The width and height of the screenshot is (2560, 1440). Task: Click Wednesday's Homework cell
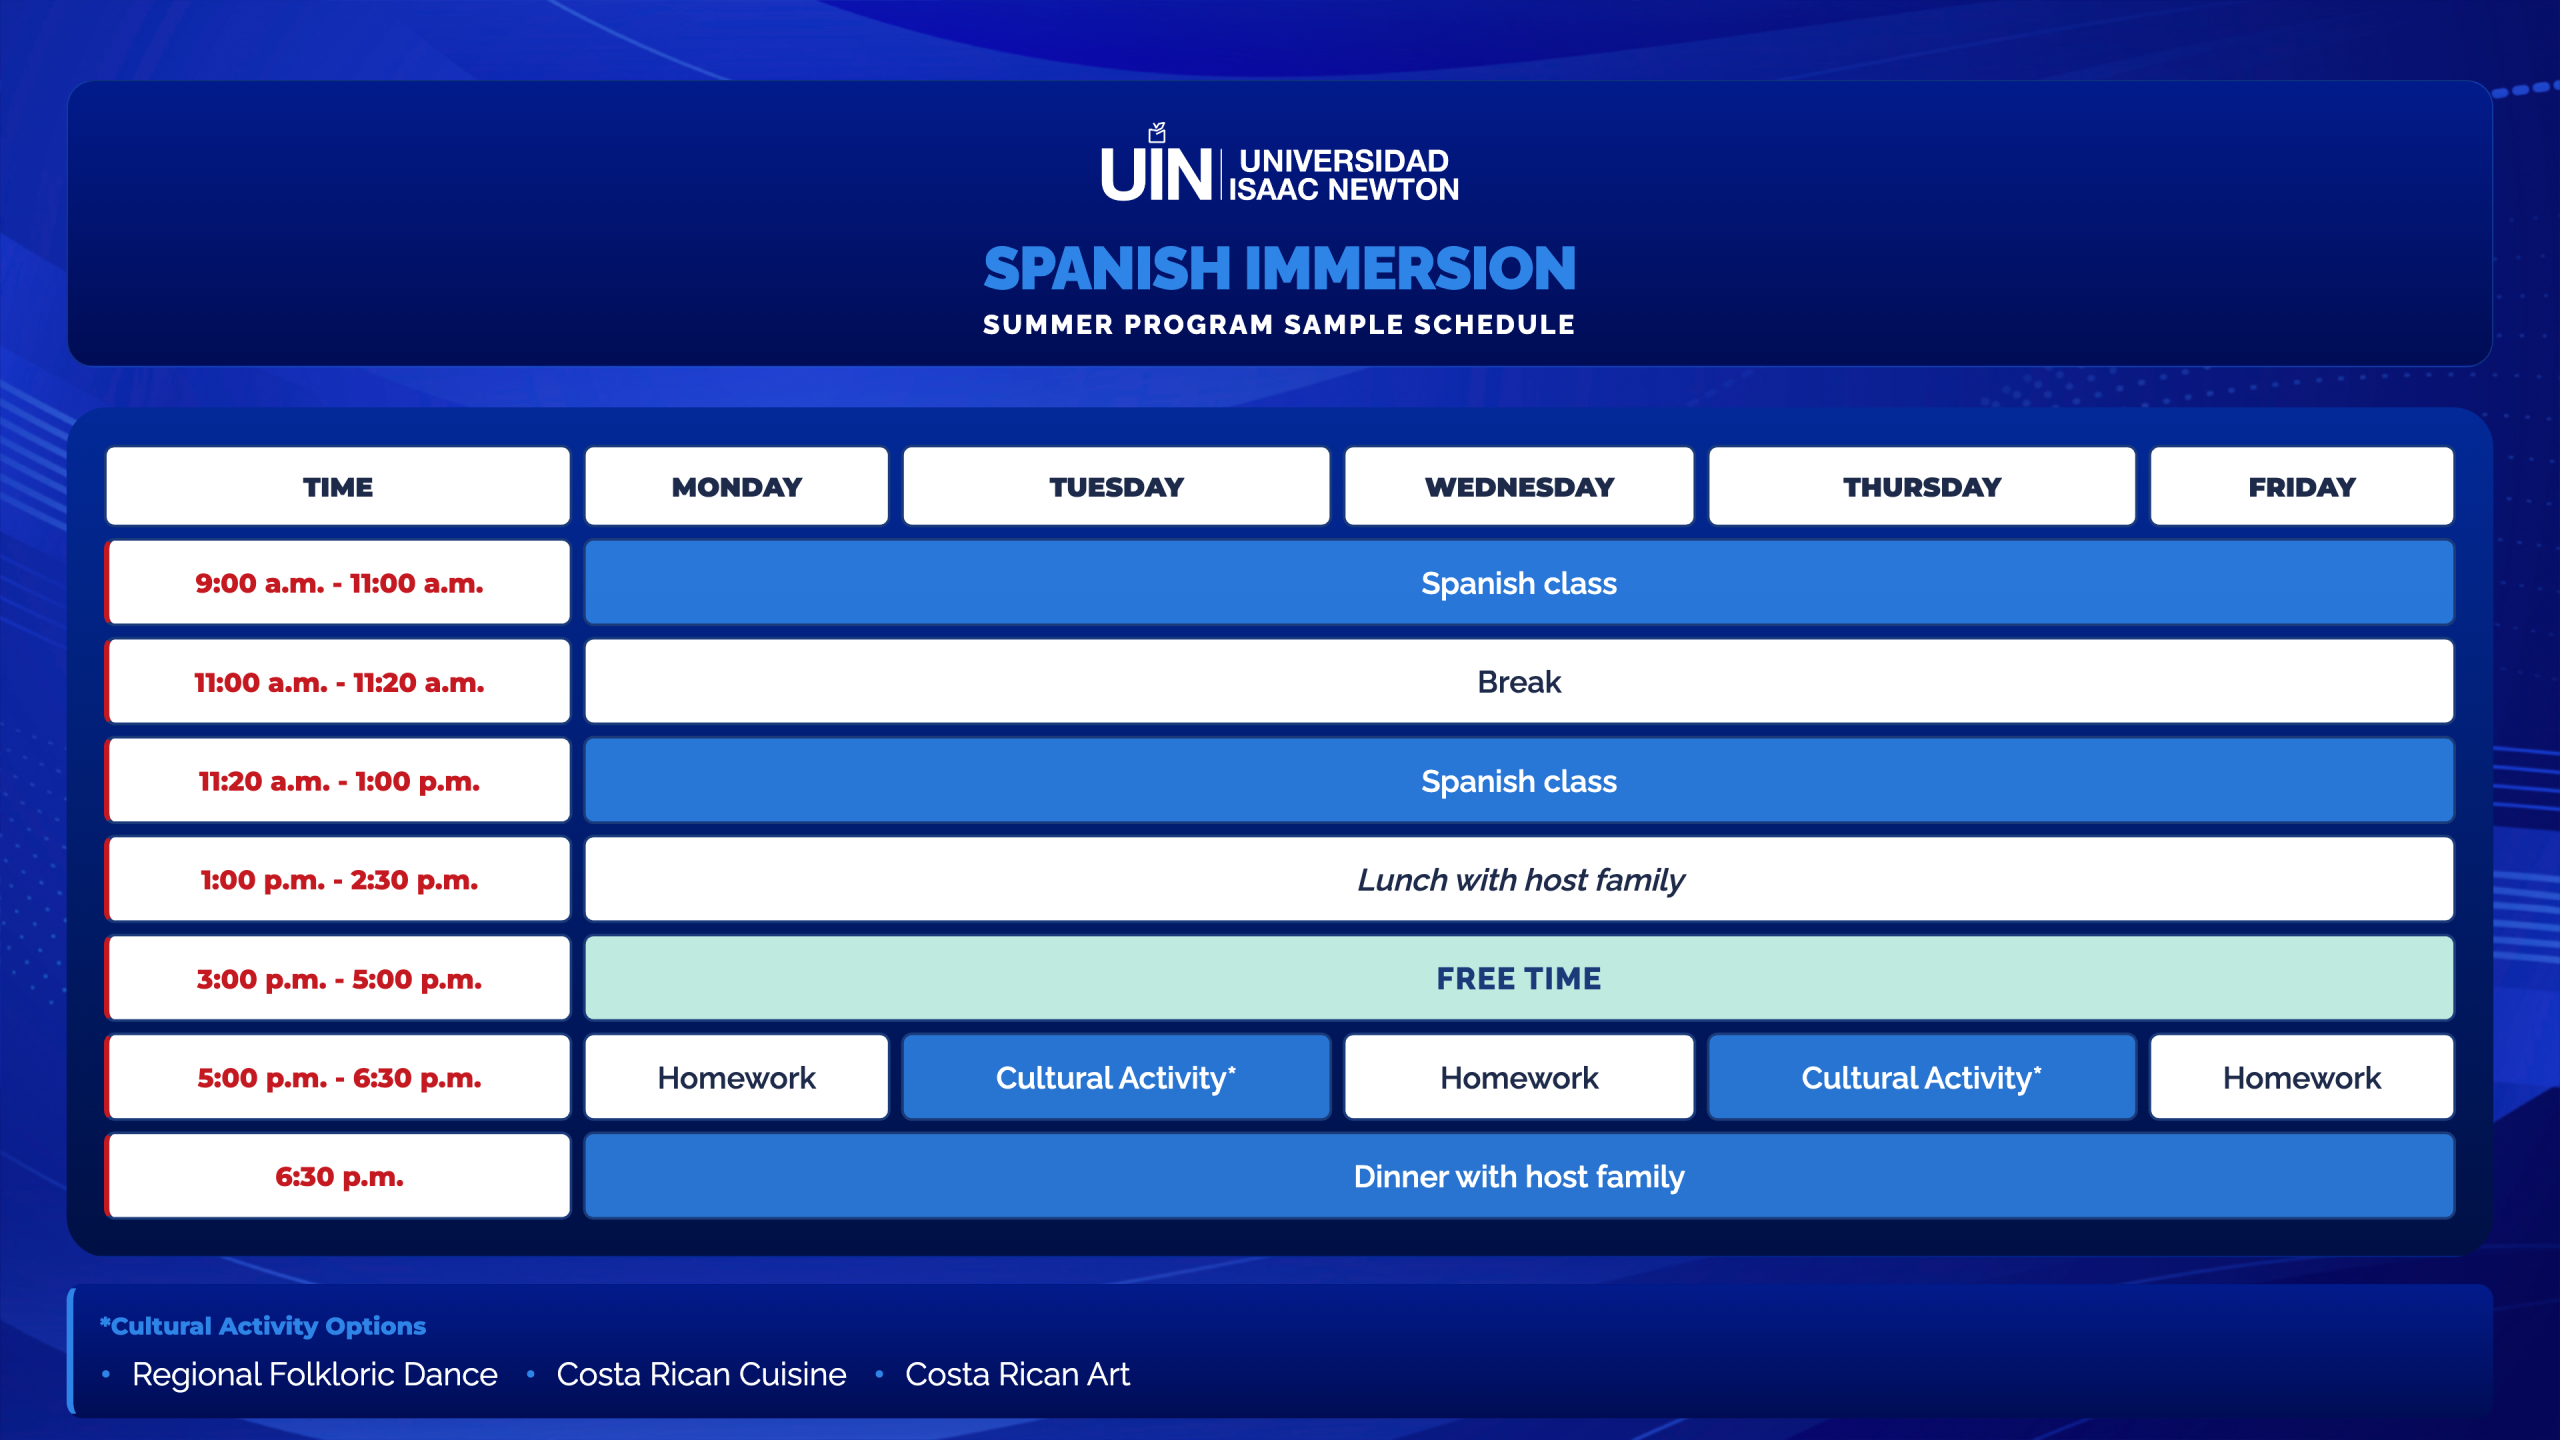(x=1519, y=1078)
